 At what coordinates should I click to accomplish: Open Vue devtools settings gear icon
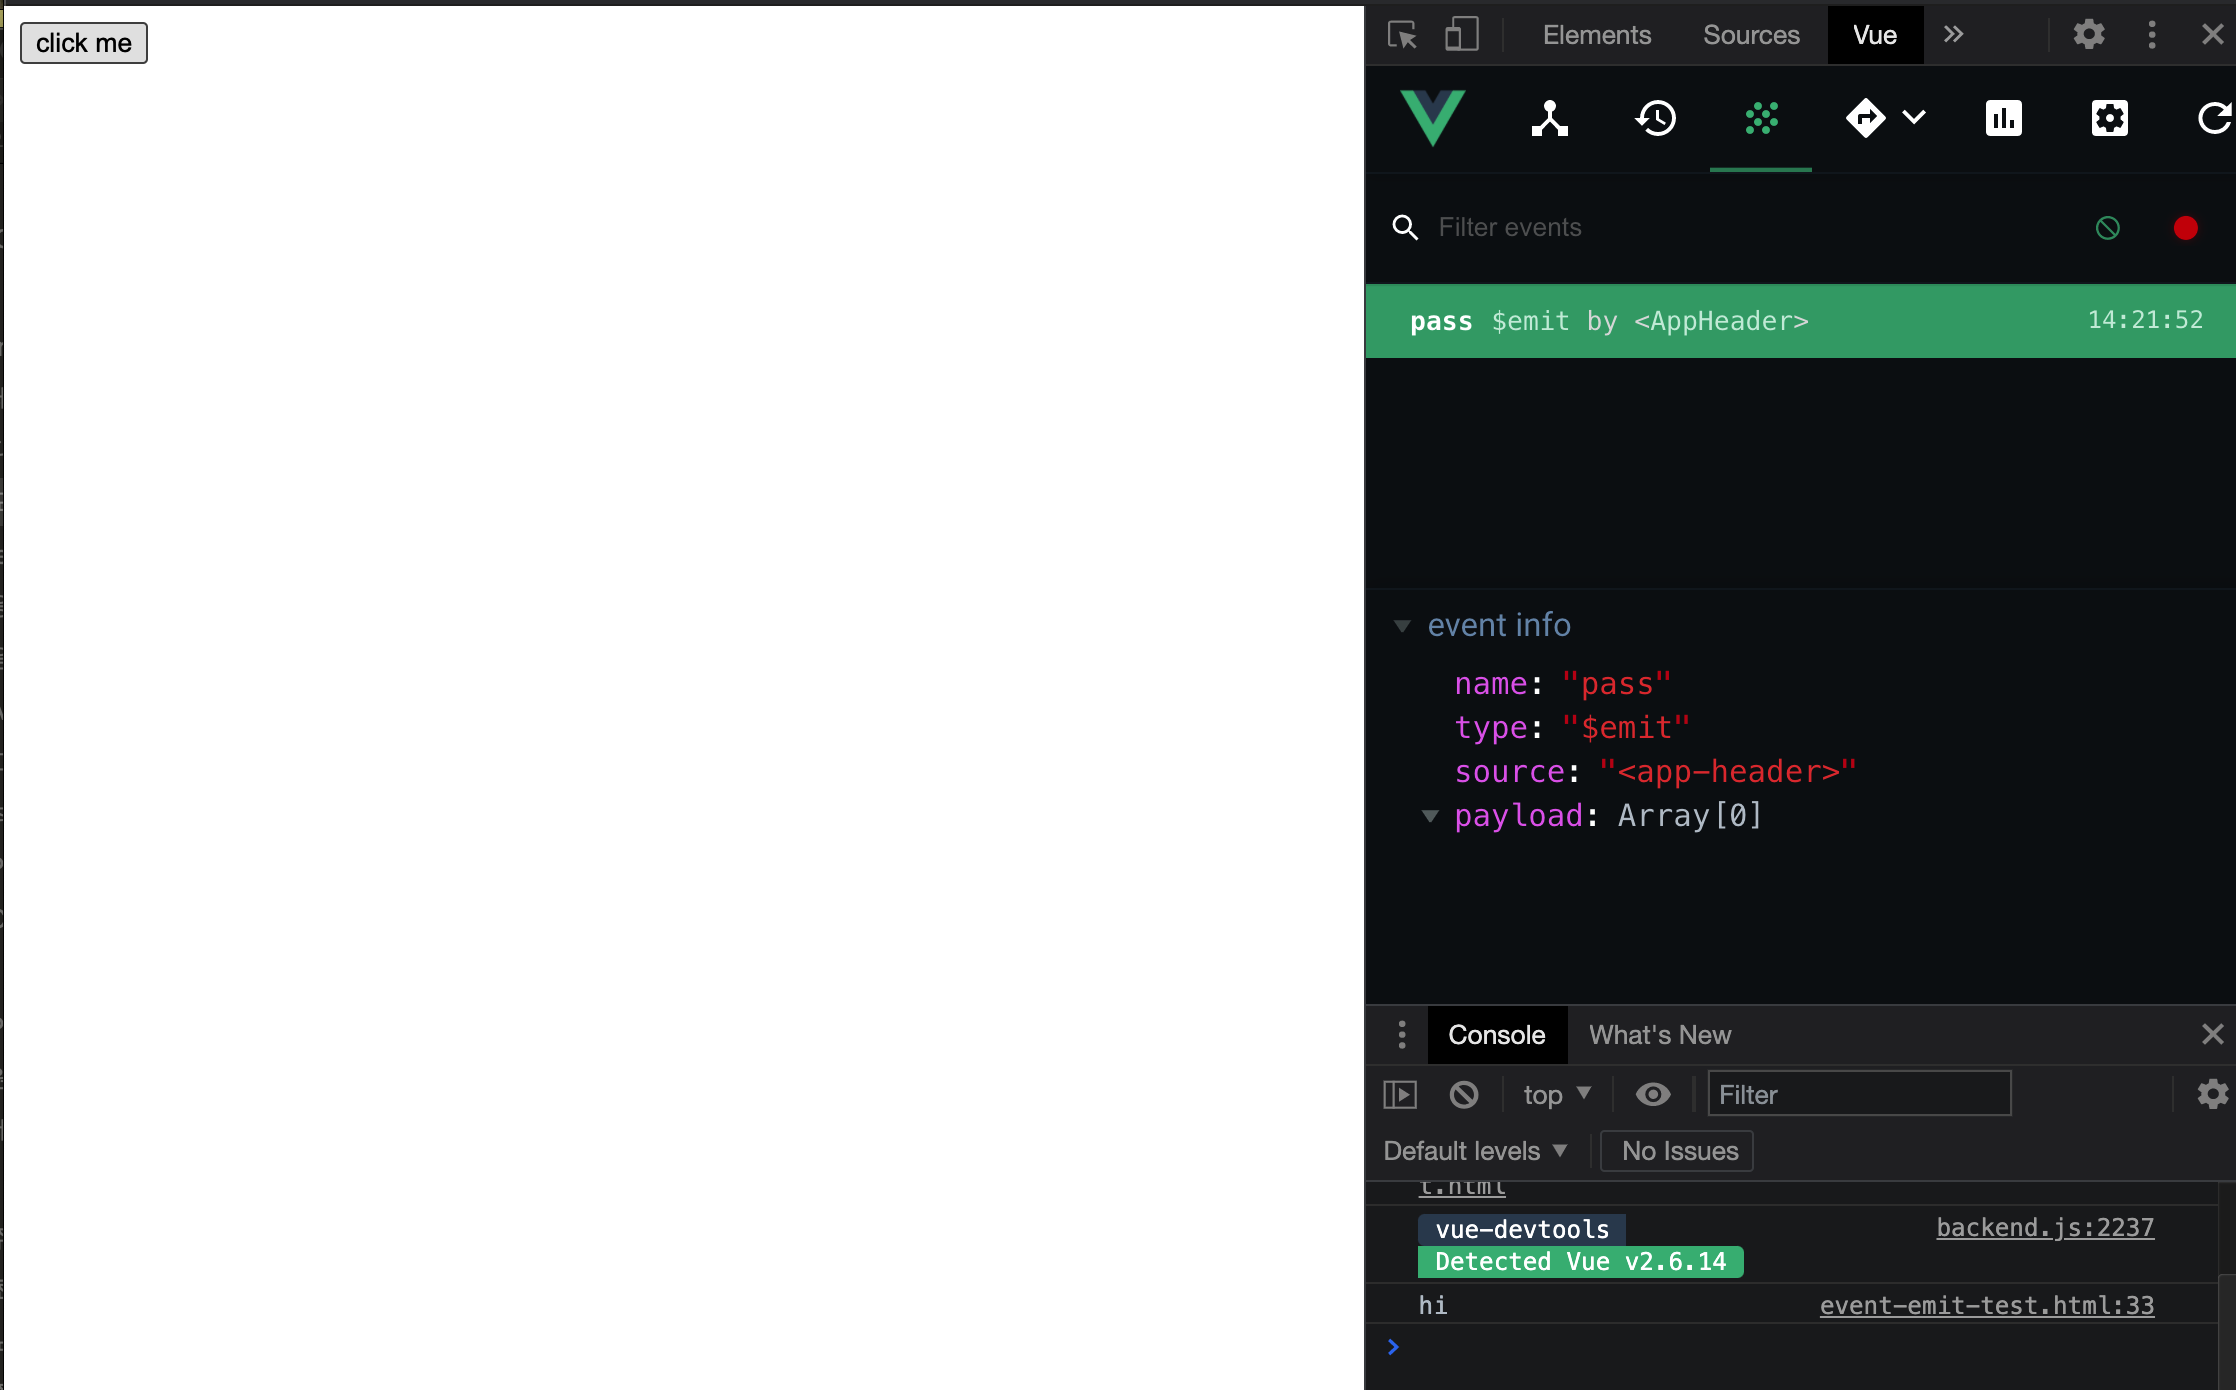2109,119
